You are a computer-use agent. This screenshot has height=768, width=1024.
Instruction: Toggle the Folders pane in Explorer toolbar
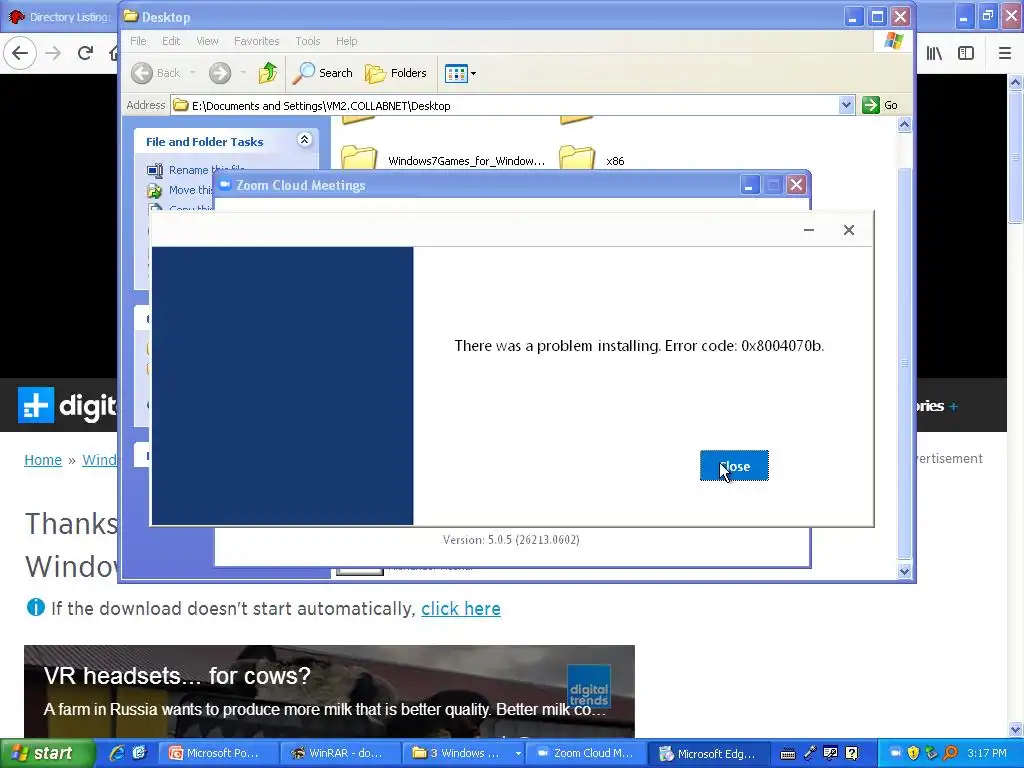tap(396, 73)
